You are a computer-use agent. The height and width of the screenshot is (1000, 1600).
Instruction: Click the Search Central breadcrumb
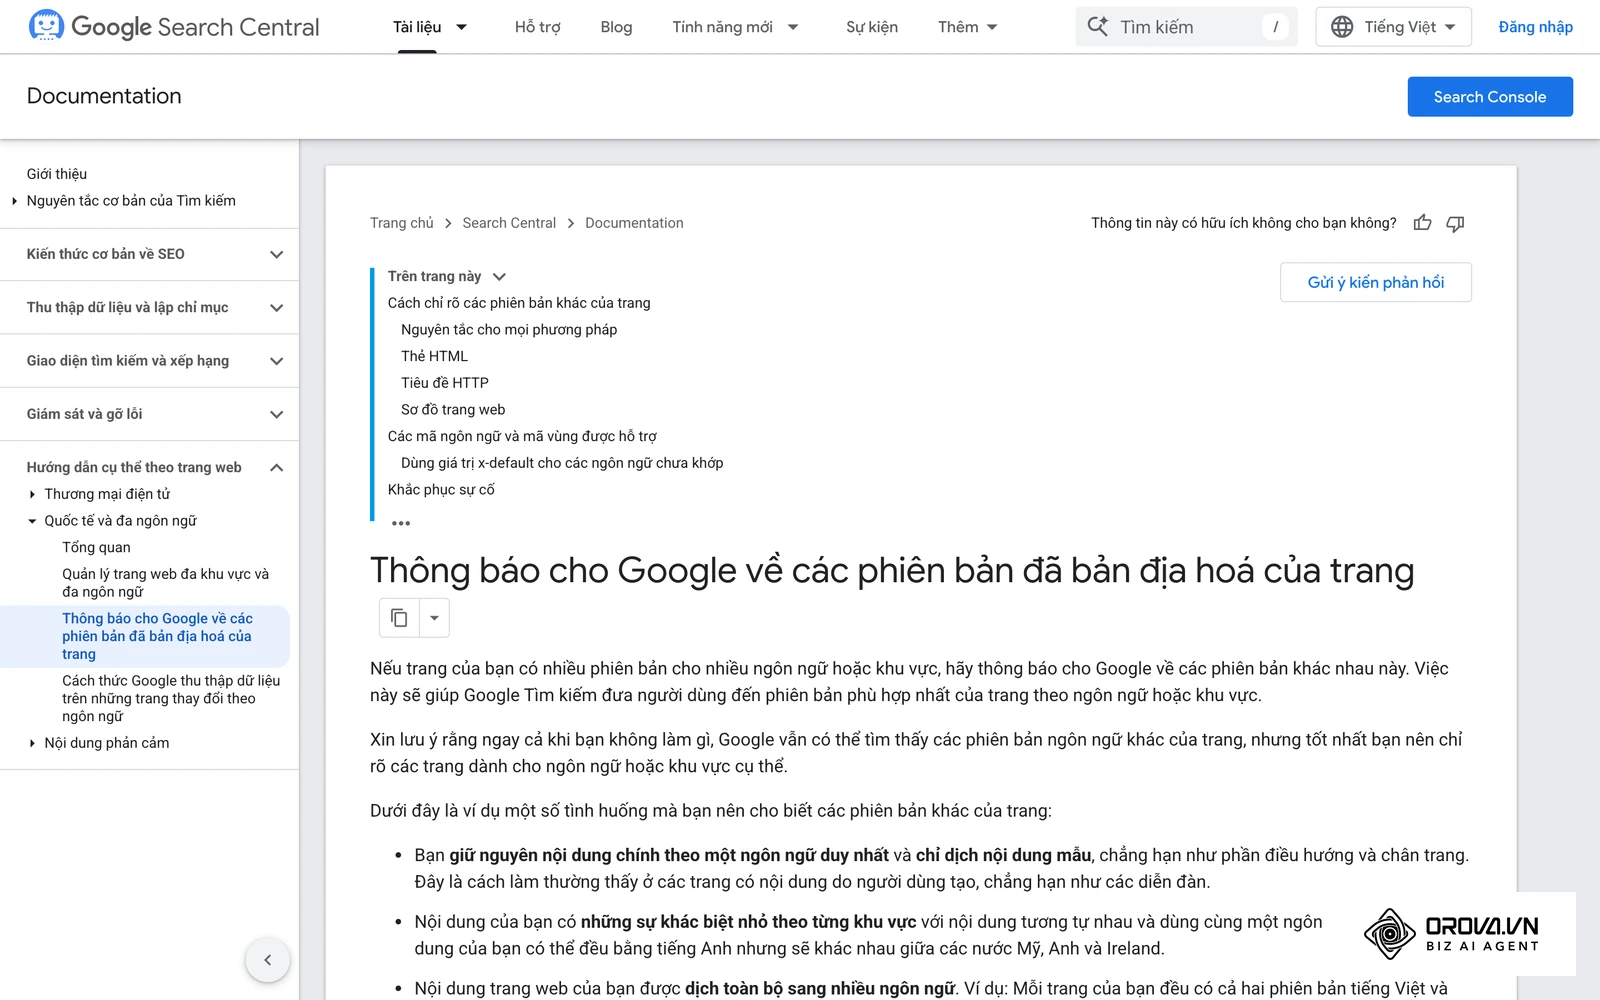509,223
